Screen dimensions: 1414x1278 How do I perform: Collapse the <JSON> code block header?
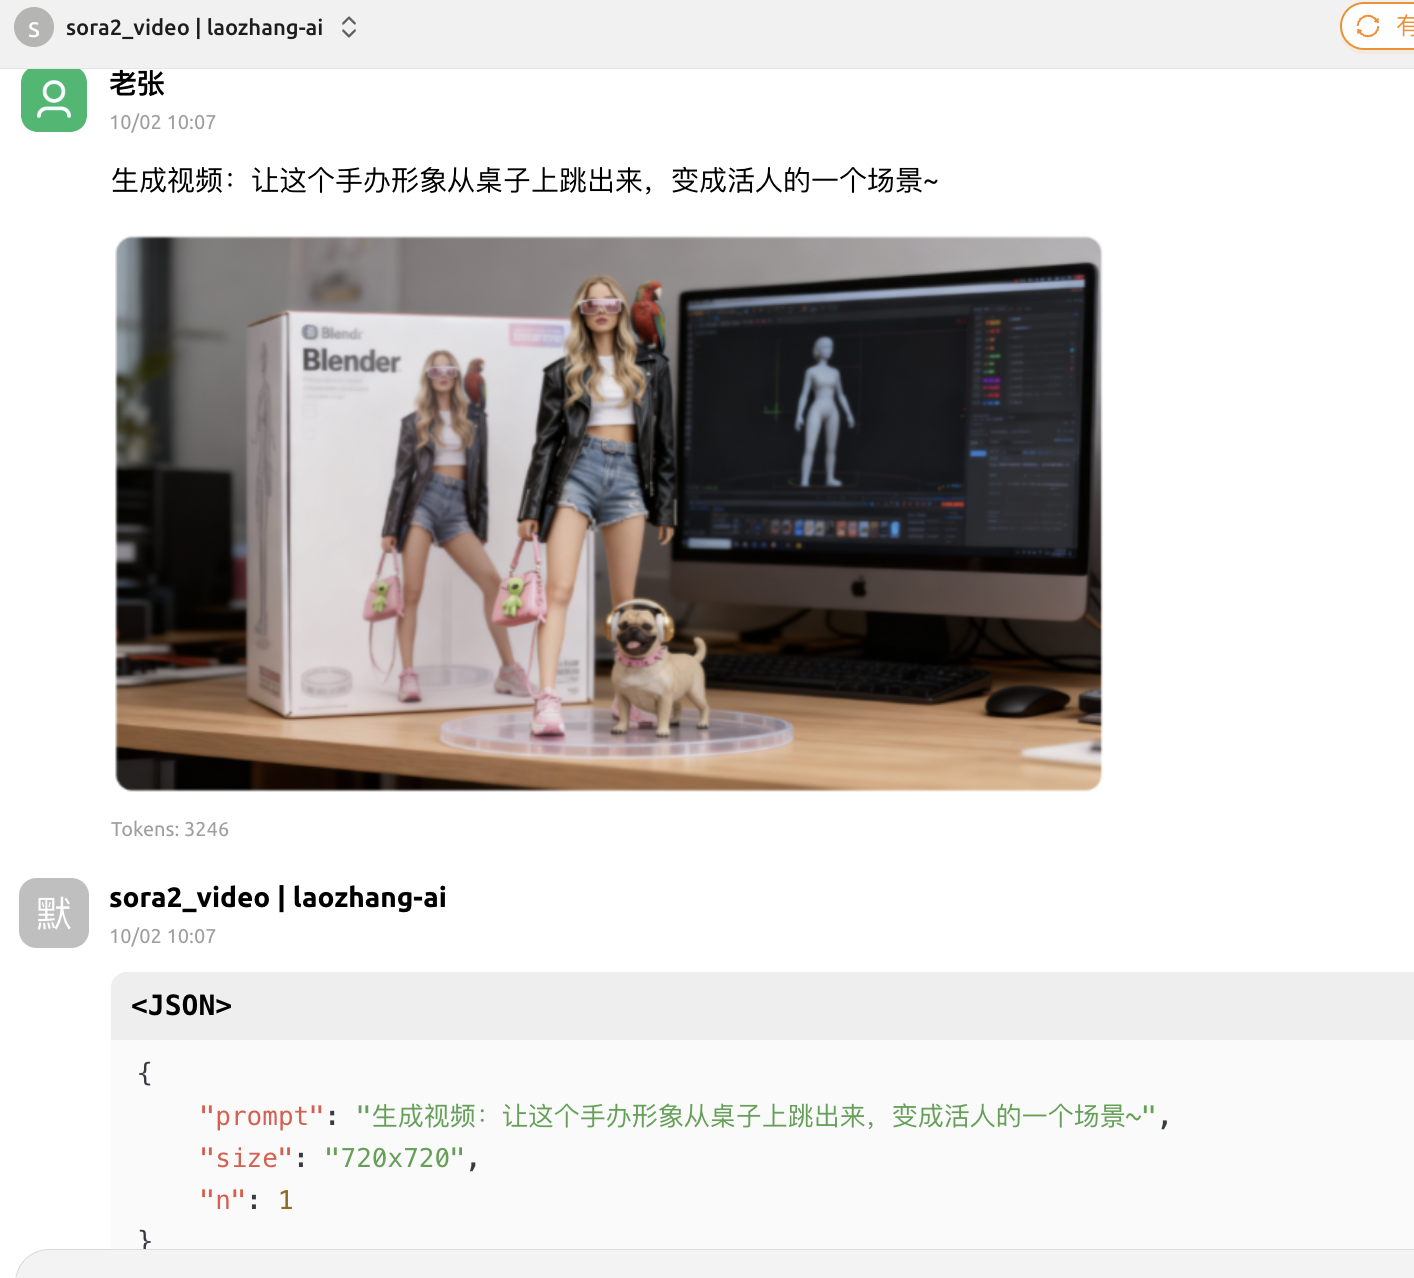(x=182, y=1005)
